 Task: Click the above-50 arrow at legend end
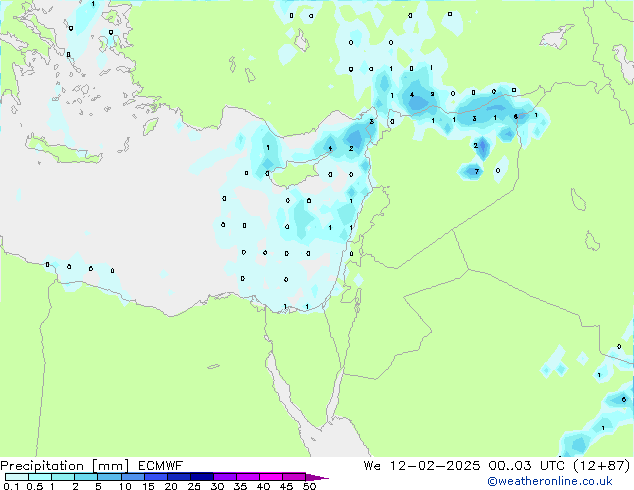click(x=317, y=477)
